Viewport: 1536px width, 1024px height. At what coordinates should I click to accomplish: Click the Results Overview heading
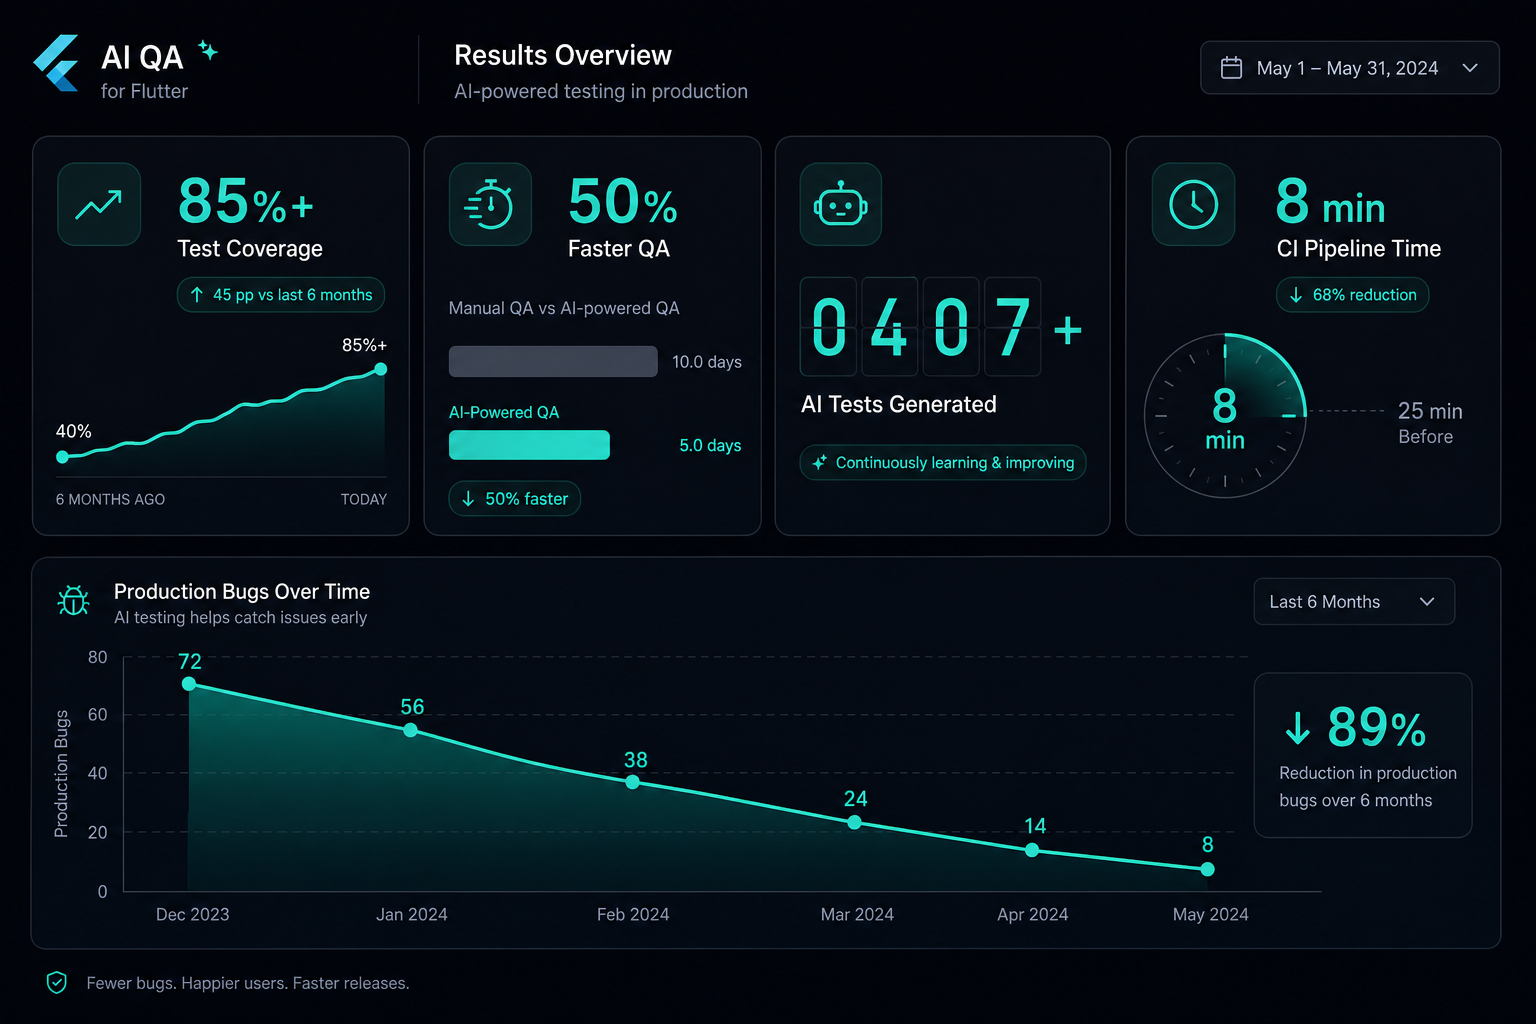(x=563, y=55)
